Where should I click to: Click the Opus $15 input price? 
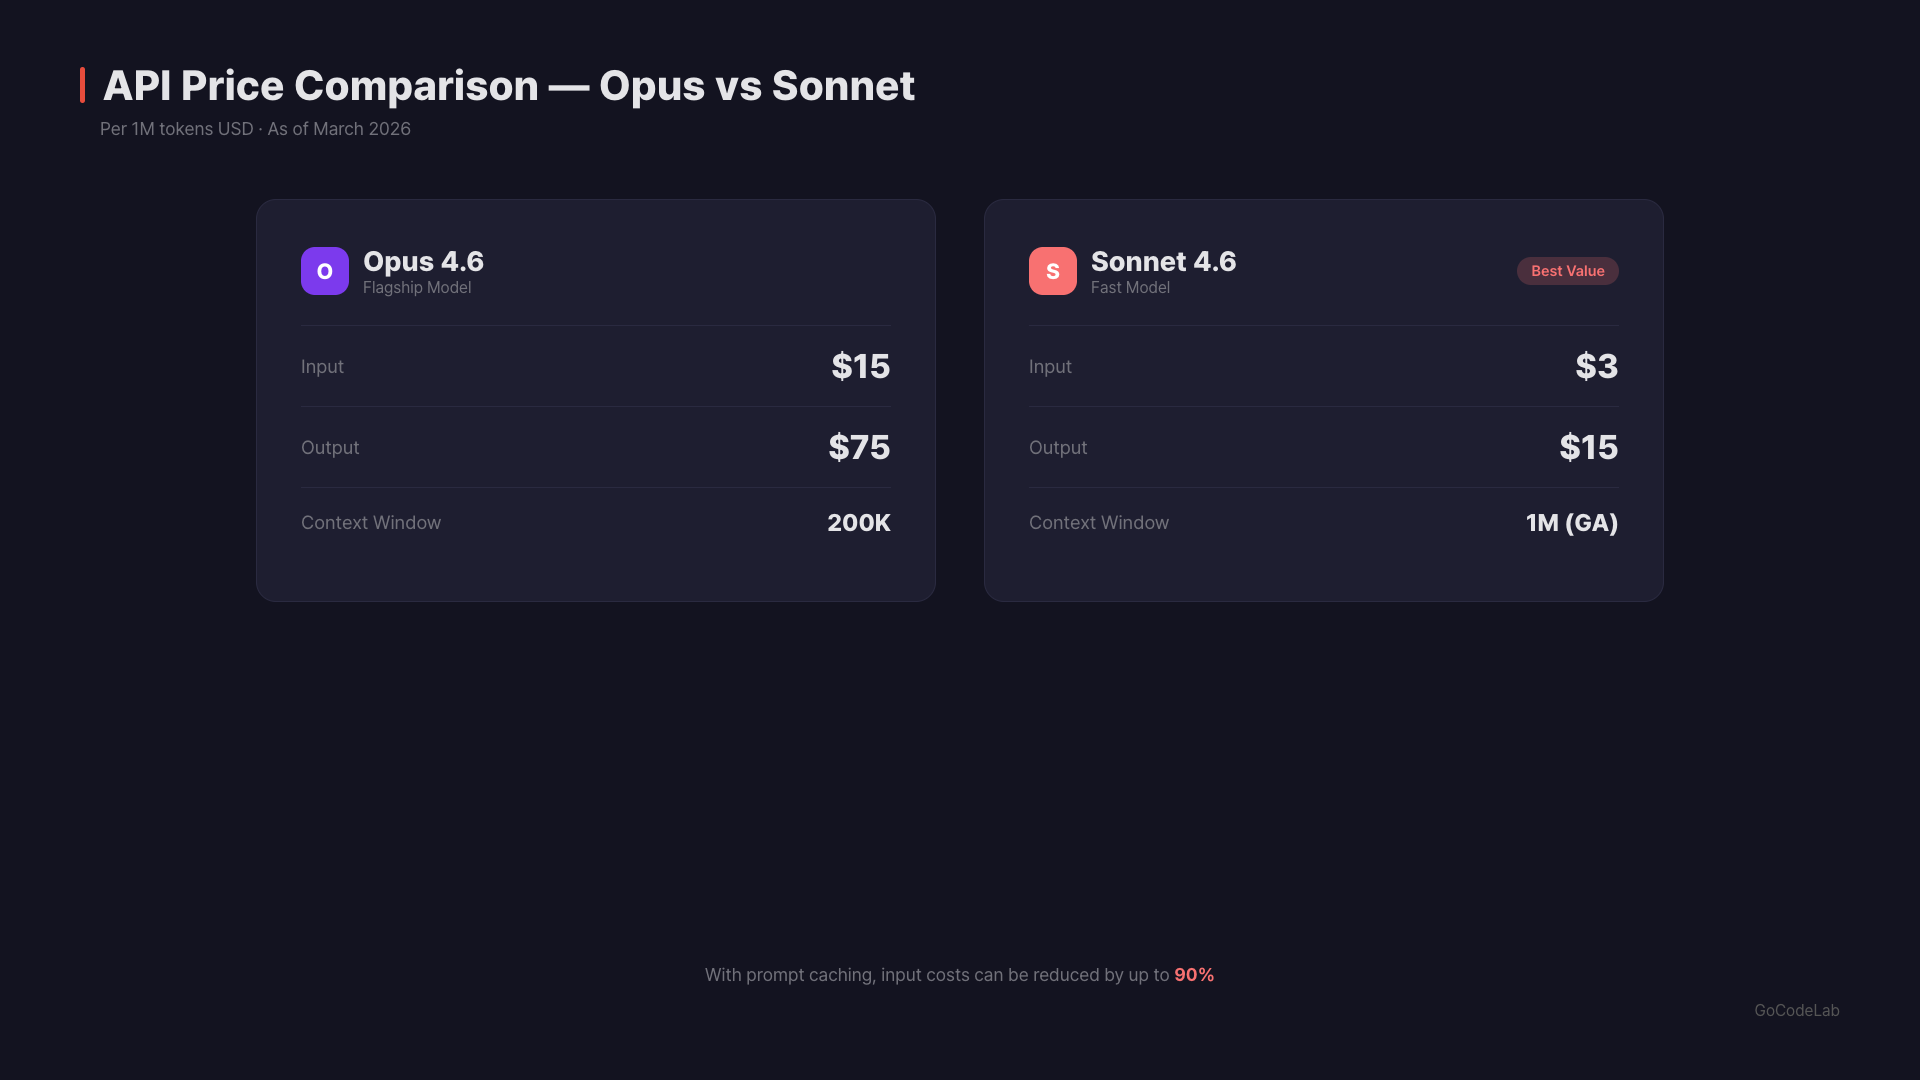click(x=860, y=366)
